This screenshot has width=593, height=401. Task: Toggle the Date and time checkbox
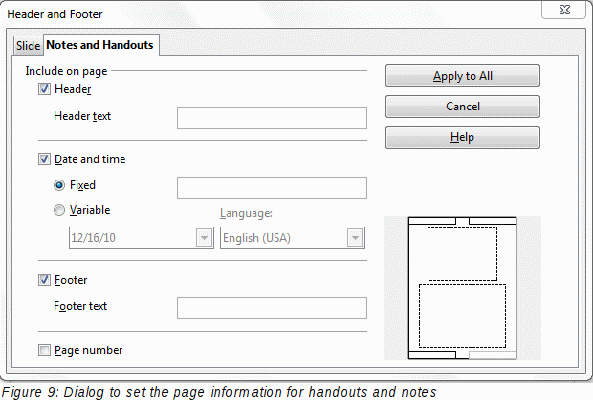coord(44,159)
